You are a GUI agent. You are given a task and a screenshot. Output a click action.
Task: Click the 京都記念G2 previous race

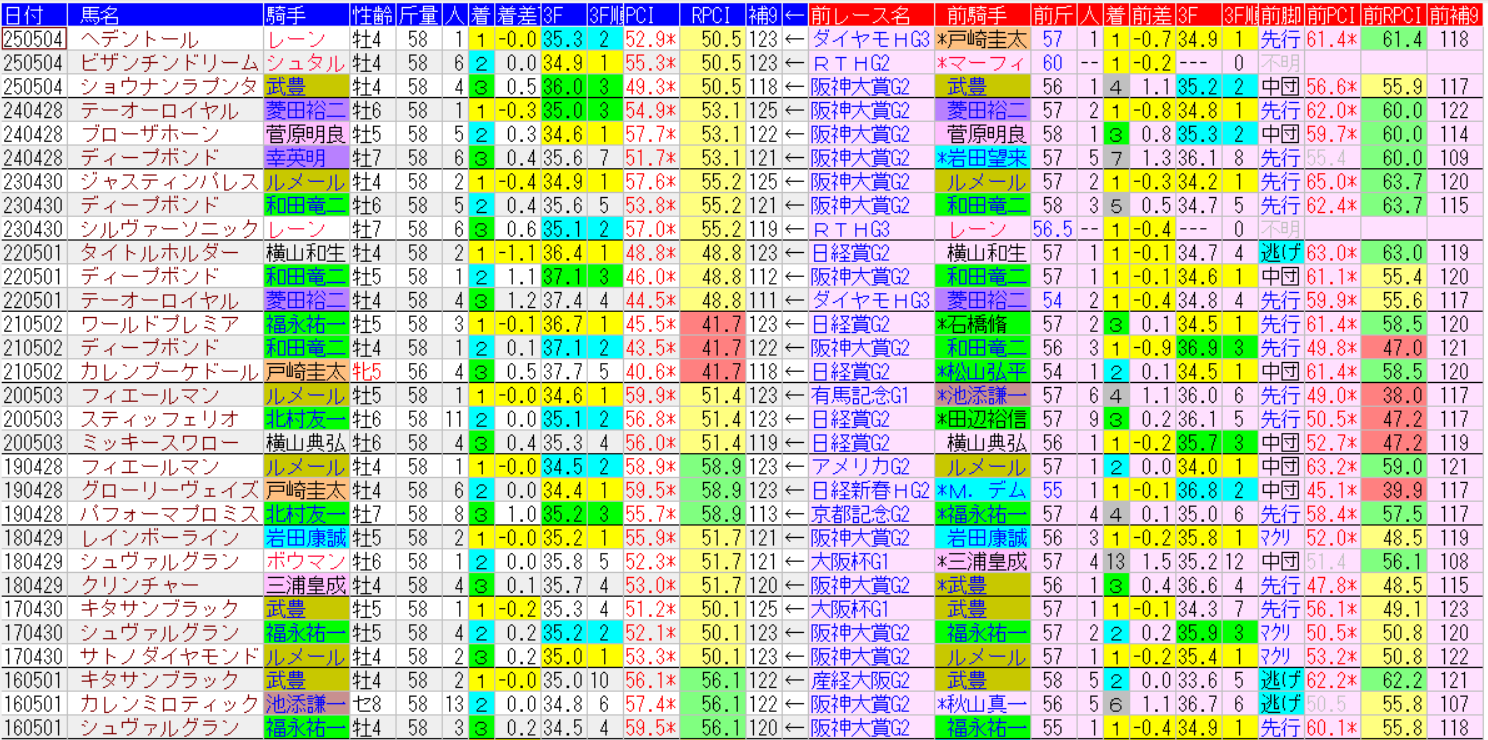862,515
